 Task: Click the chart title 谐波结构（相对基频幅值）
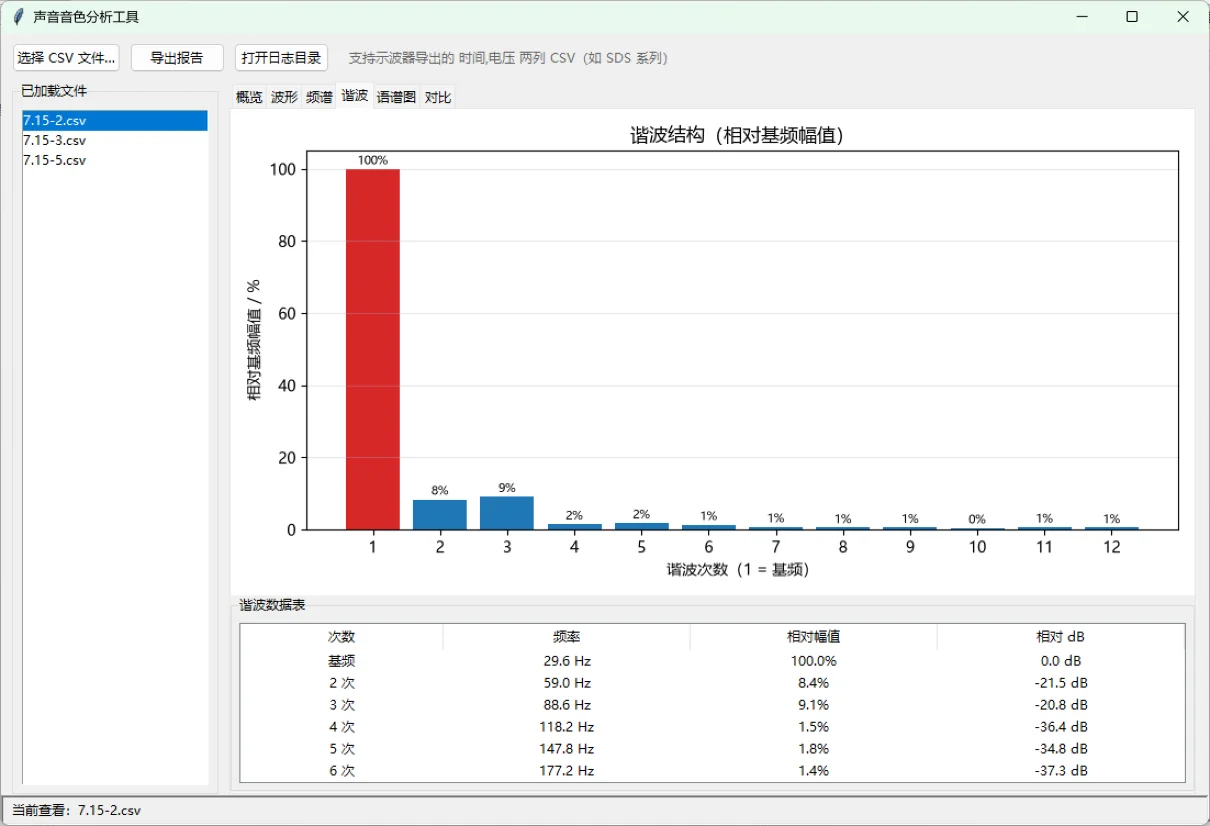[738, 136]
